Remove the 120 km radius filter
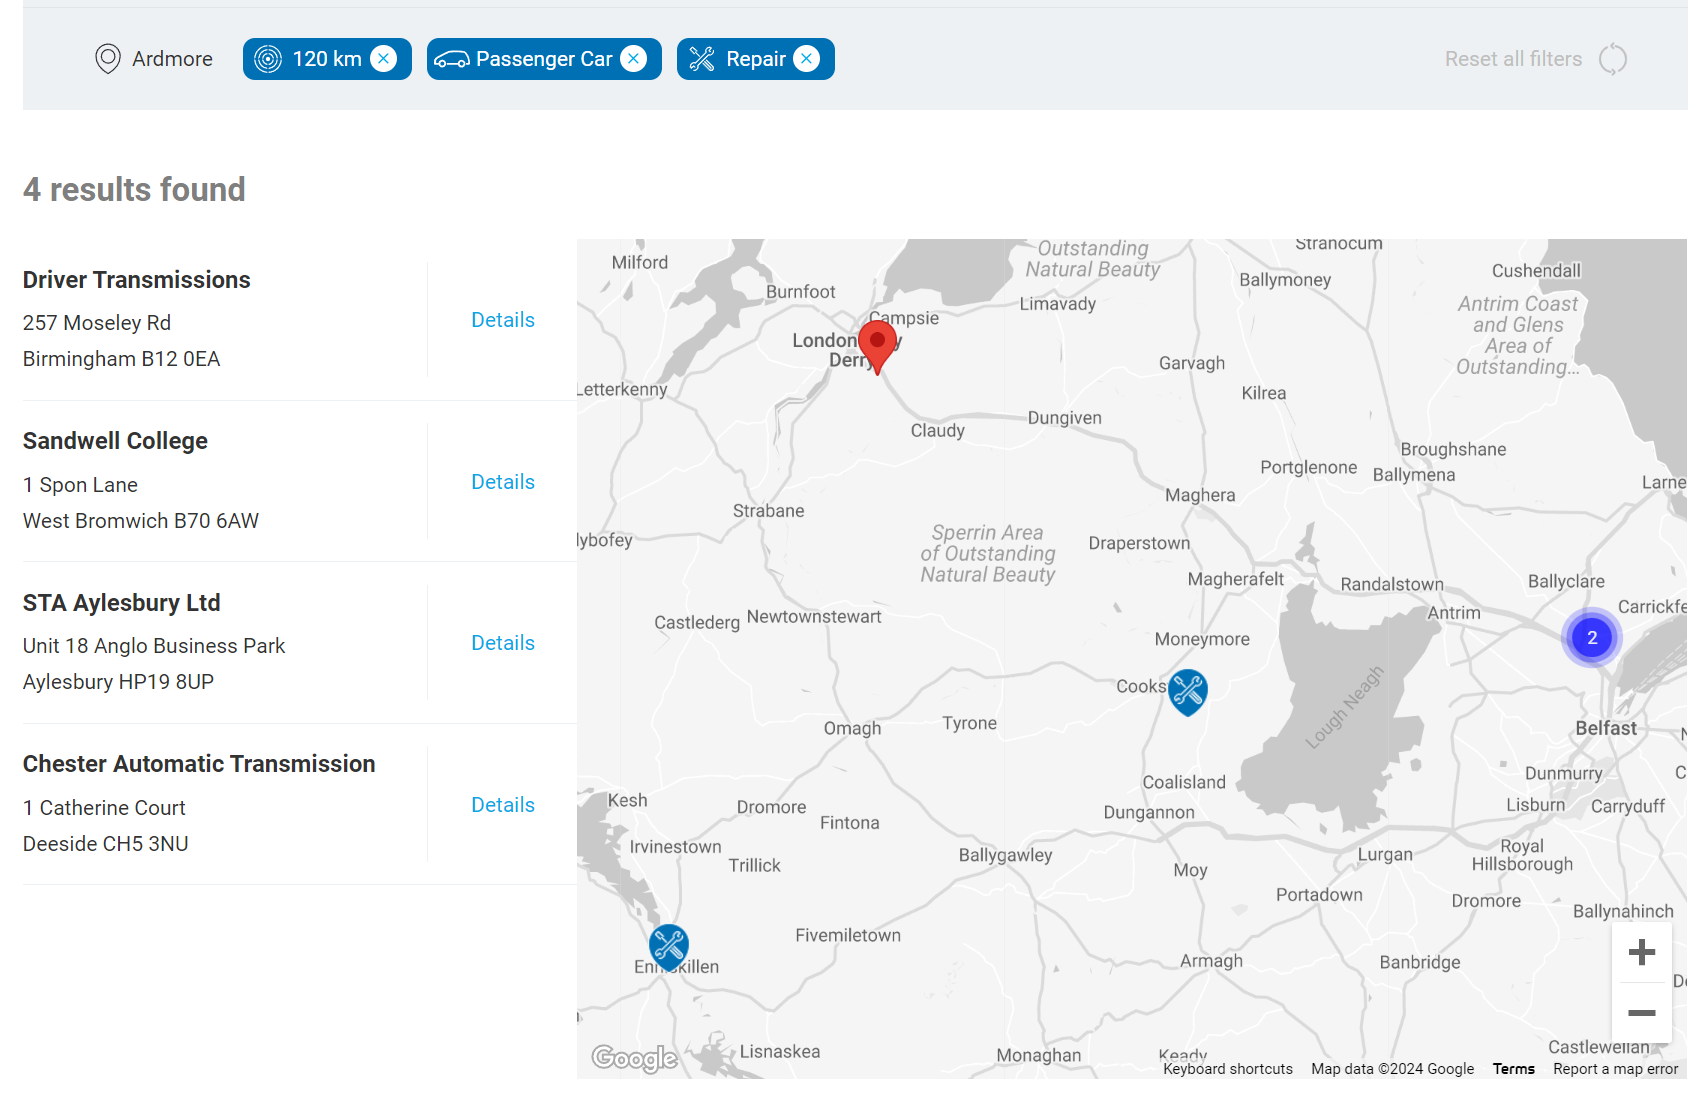 384,59
